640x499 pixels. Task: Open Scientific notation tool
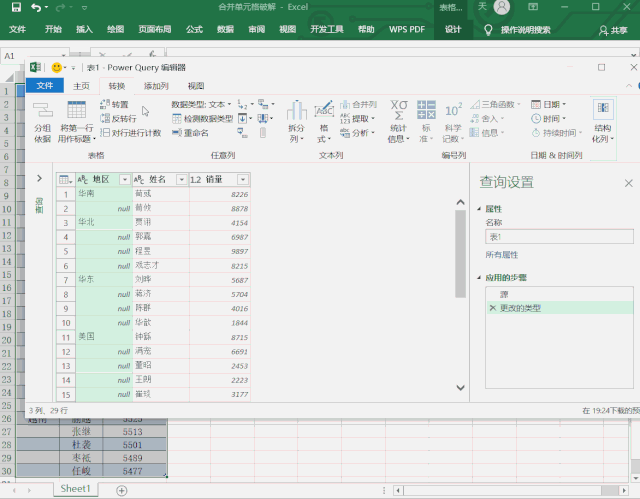tap(453, 121)
